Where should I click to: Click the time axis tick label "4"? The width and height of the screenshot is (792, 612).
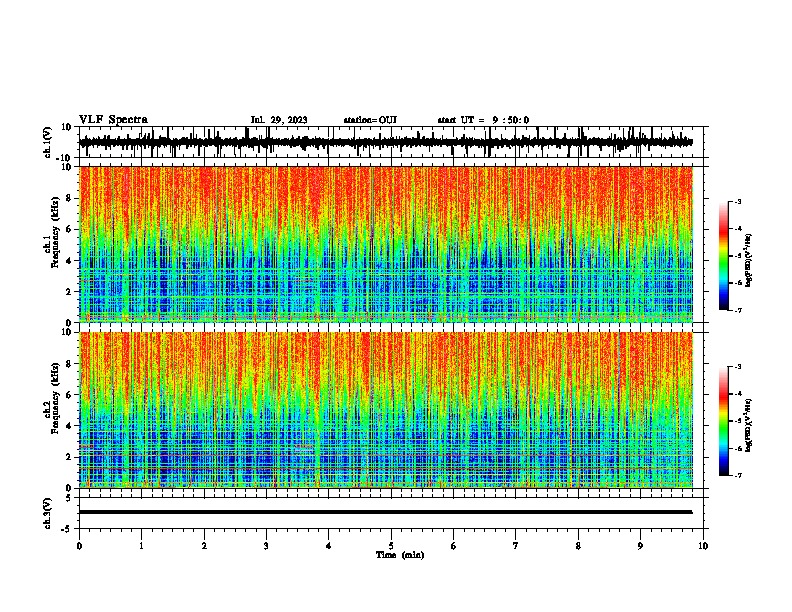pos(329,546)
